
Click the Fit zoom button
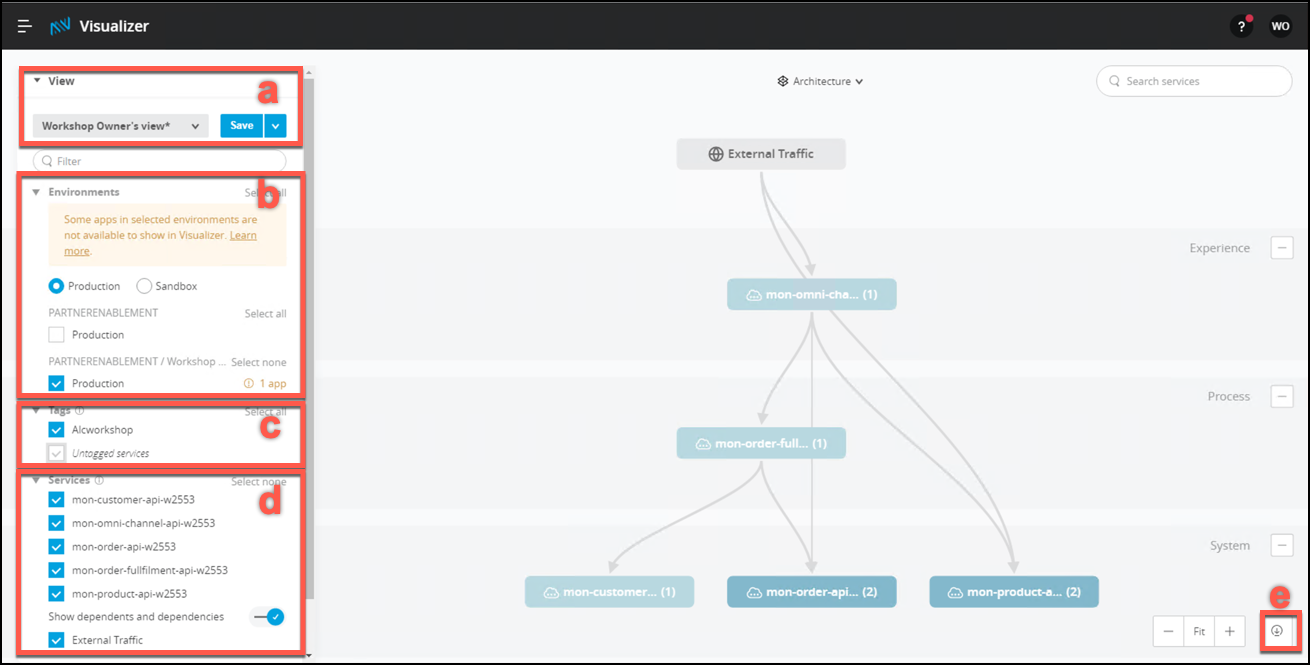(x=1199, y=631)
